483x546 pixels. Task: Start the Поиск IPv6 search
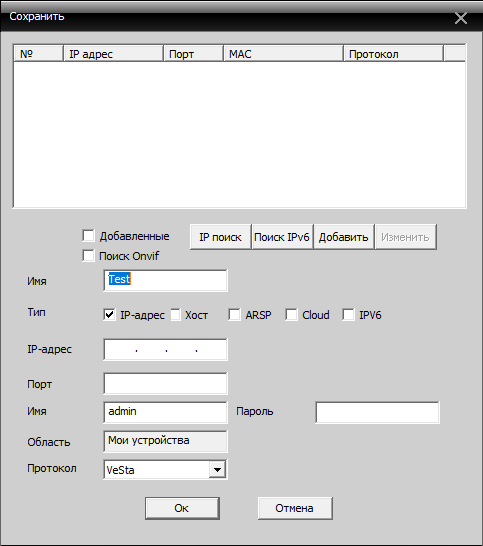(x=282, y=237)
